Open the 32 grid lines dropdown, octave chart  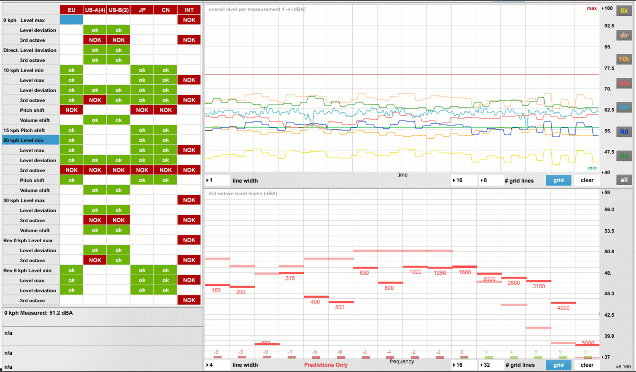pyautogui.click(x=491, y=365)
